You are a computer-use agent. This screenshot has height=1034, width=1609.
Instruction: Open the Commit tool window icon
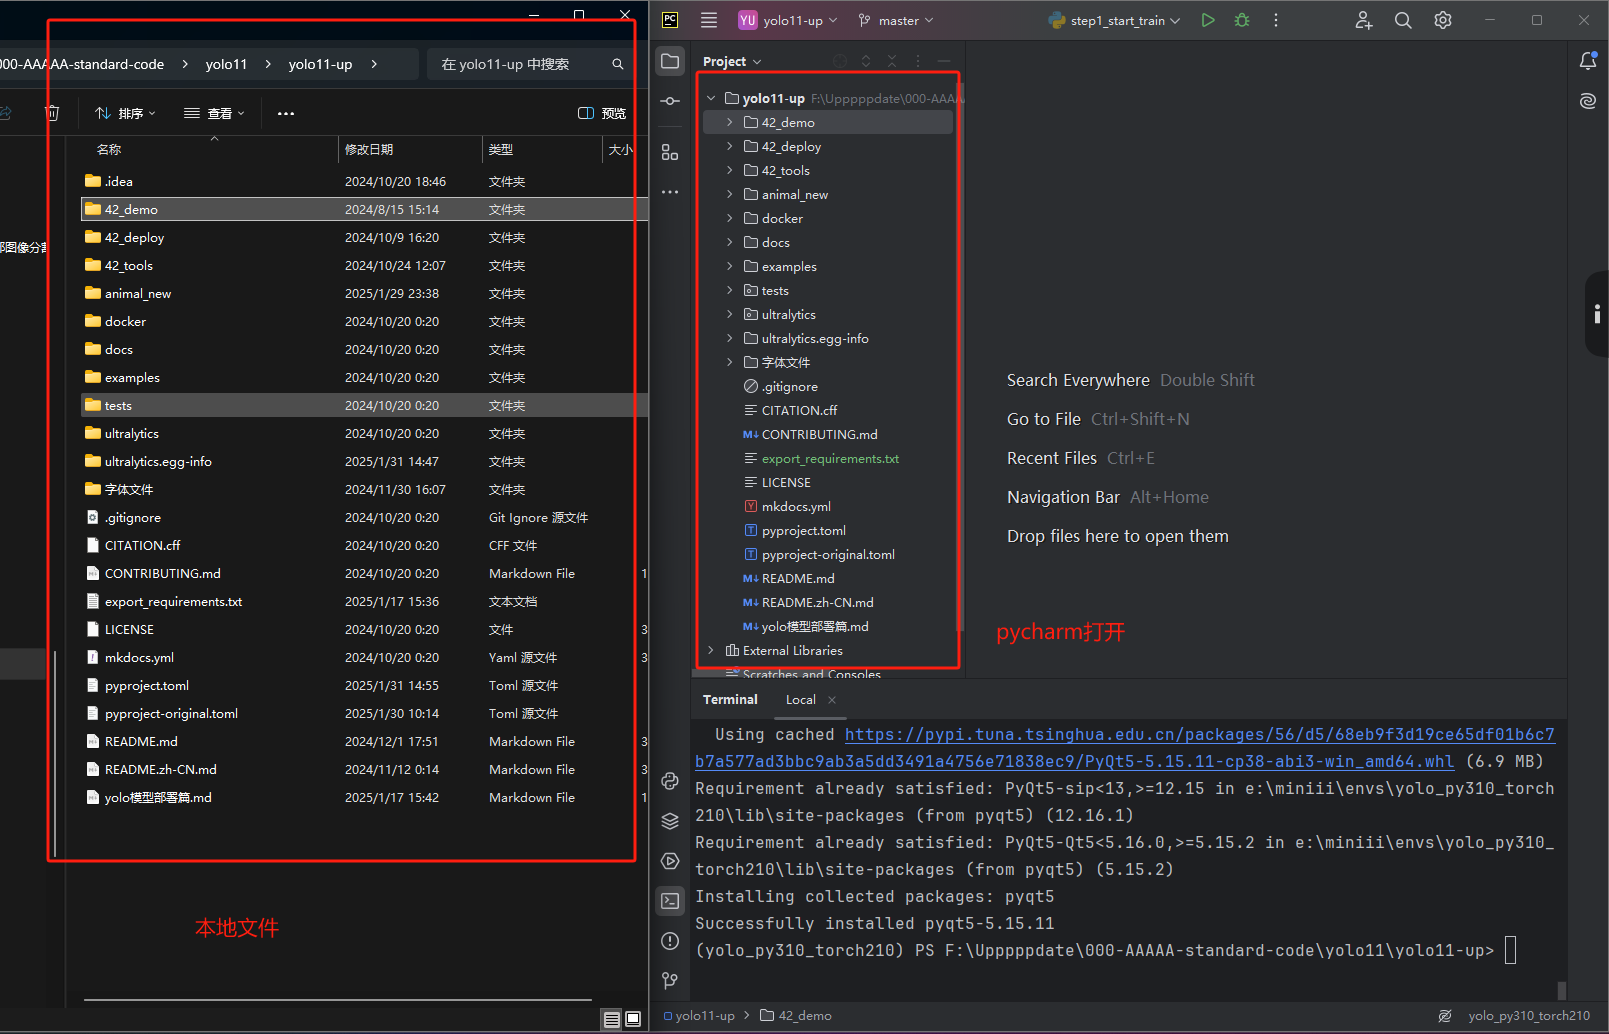click(670, 101)
